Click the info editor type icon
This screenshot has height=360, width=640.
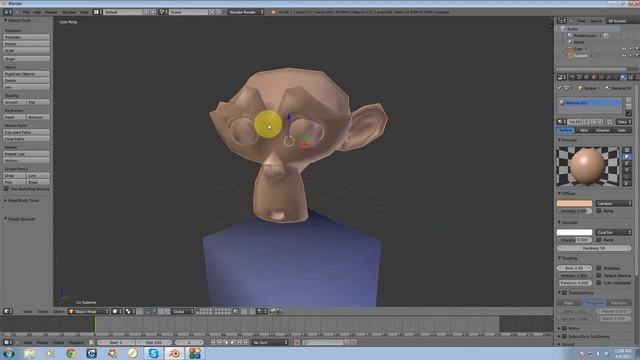[x=7, y=12]
